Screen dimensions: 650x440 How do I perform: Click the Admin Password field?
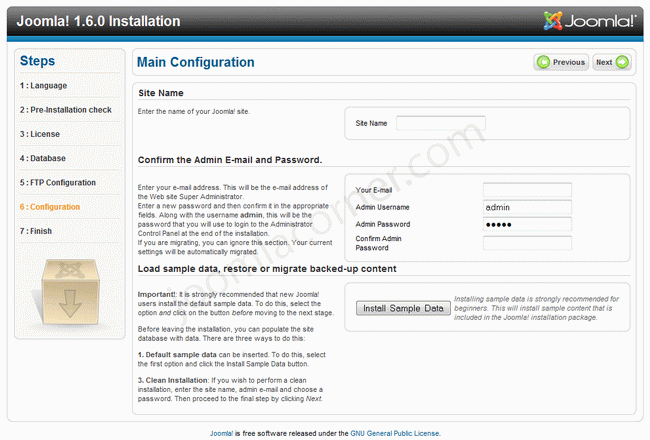pyautogui.click(x=527, y=224)
